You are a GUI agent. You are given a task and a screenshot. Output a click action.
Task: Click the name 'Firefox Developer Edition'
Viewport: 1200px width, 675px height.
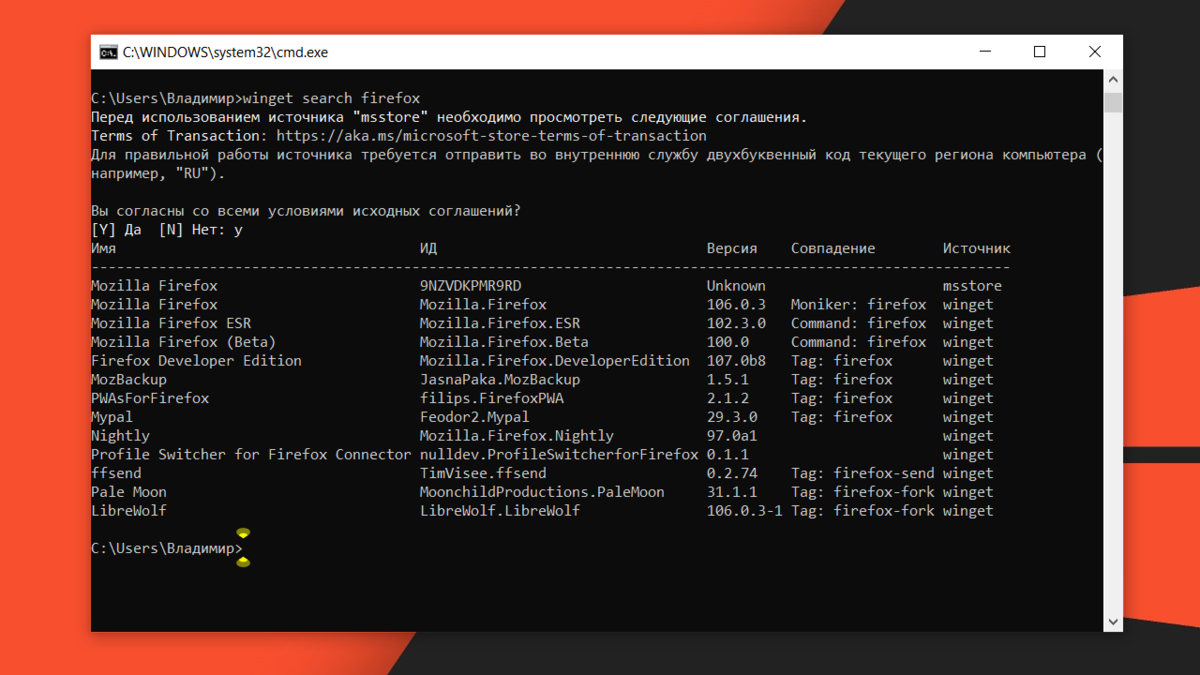coord(196,361)
